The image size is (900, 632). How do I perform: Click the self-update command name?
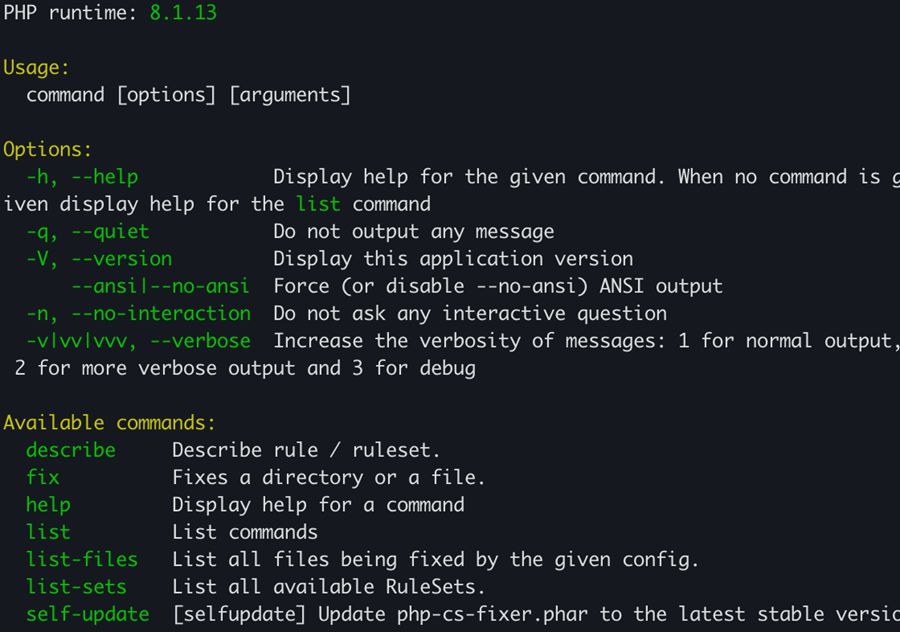(x=88, y=614)
